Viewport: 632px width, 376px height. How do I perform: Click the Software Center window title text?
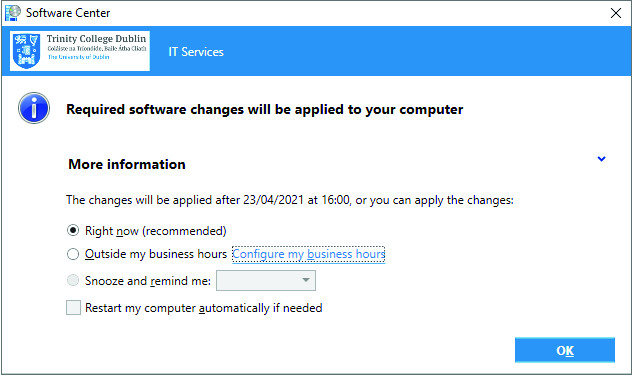[x=68, y=13]
